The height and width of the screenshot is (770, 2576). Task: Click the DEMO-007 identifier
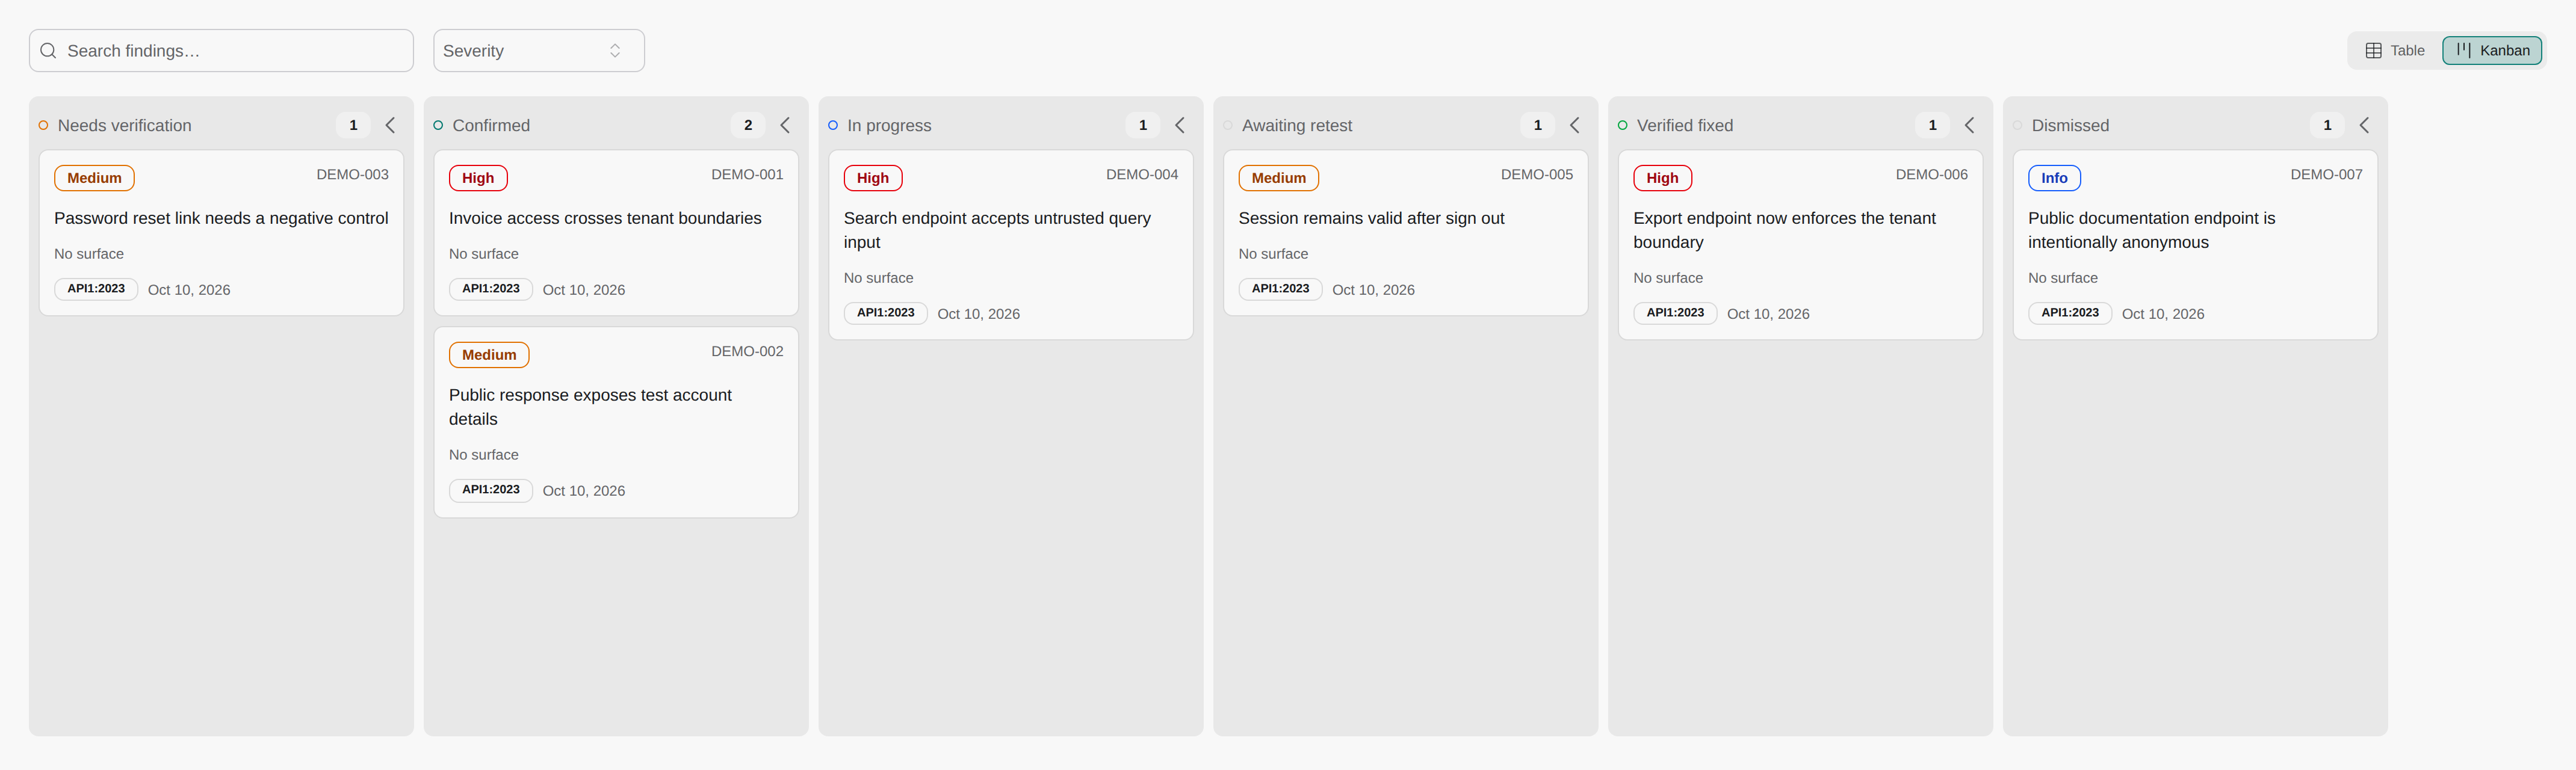(x=2326, y=174)
